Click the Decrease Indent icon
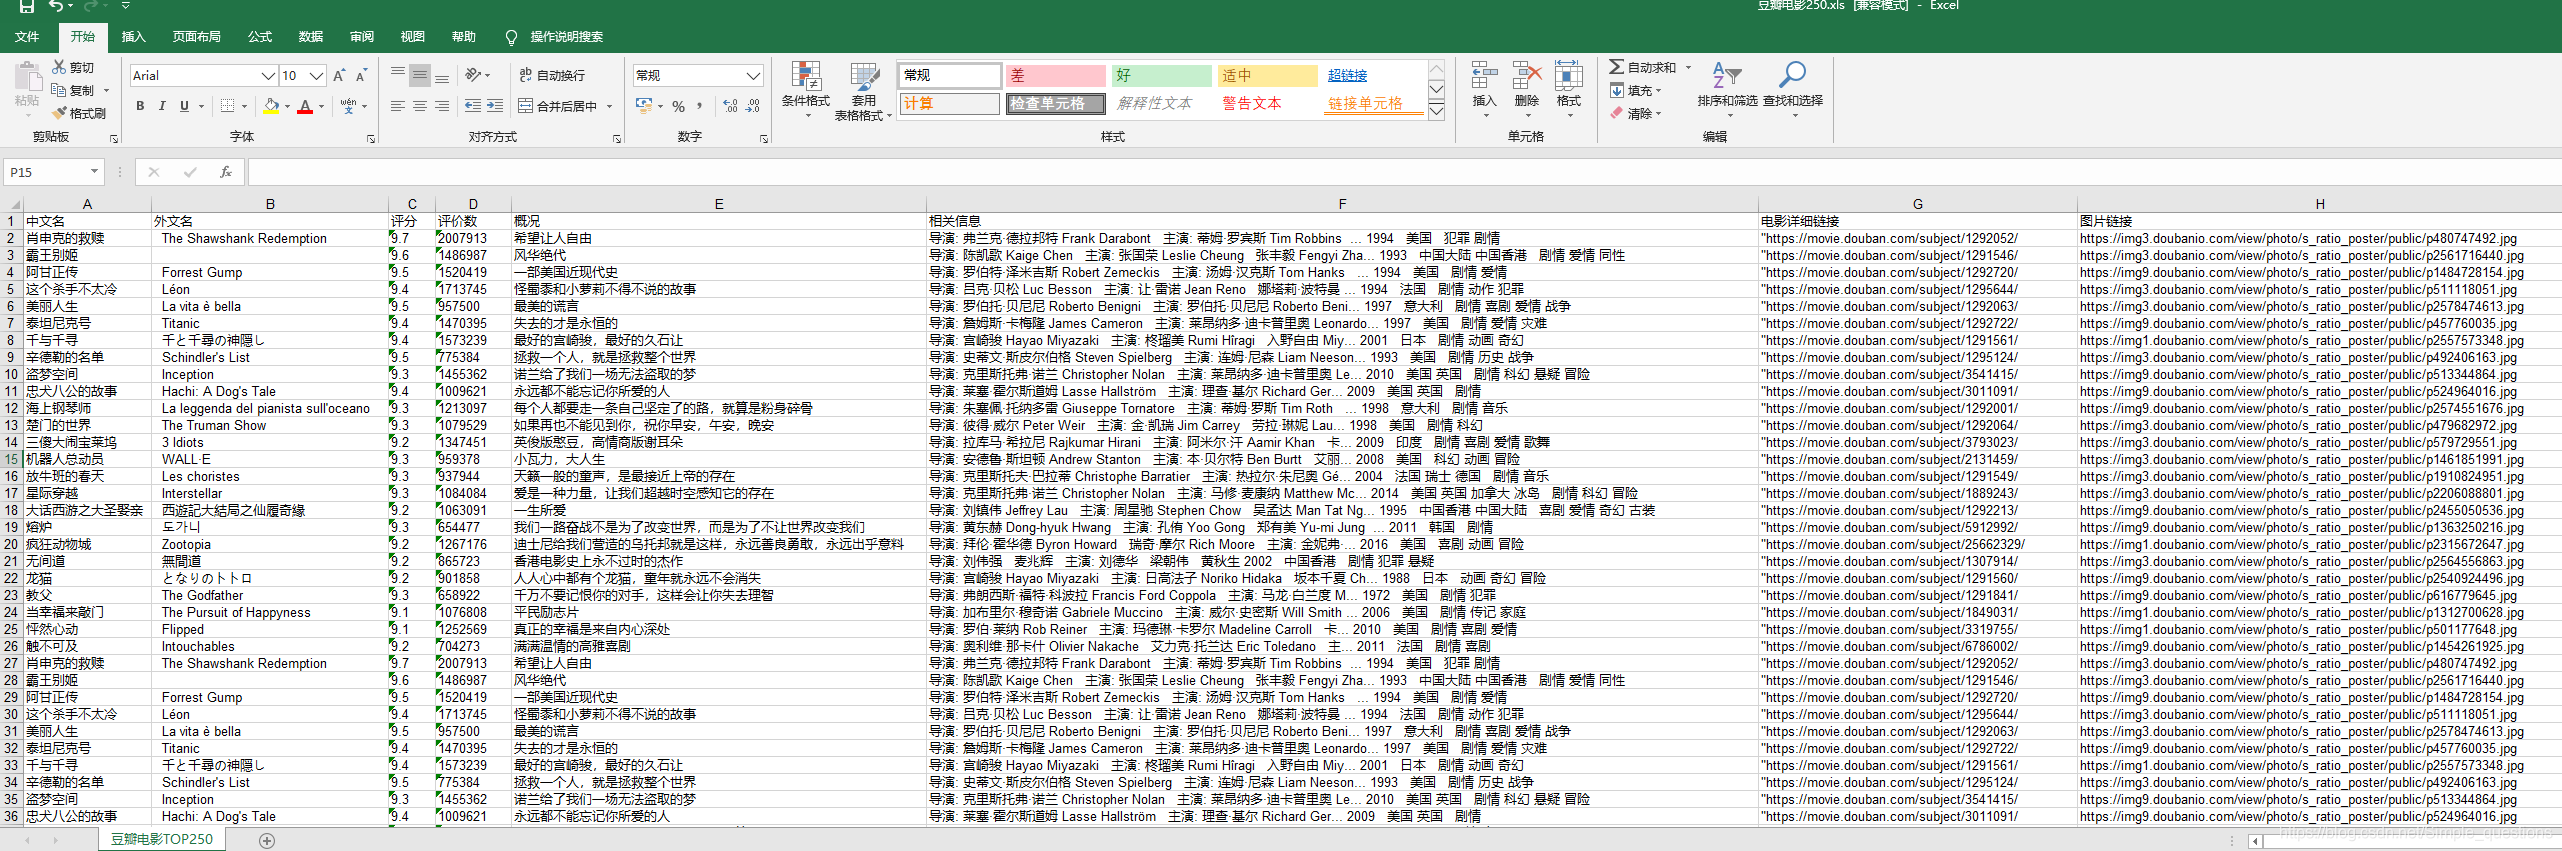2562x851 pixels. [x=473, y=106]
